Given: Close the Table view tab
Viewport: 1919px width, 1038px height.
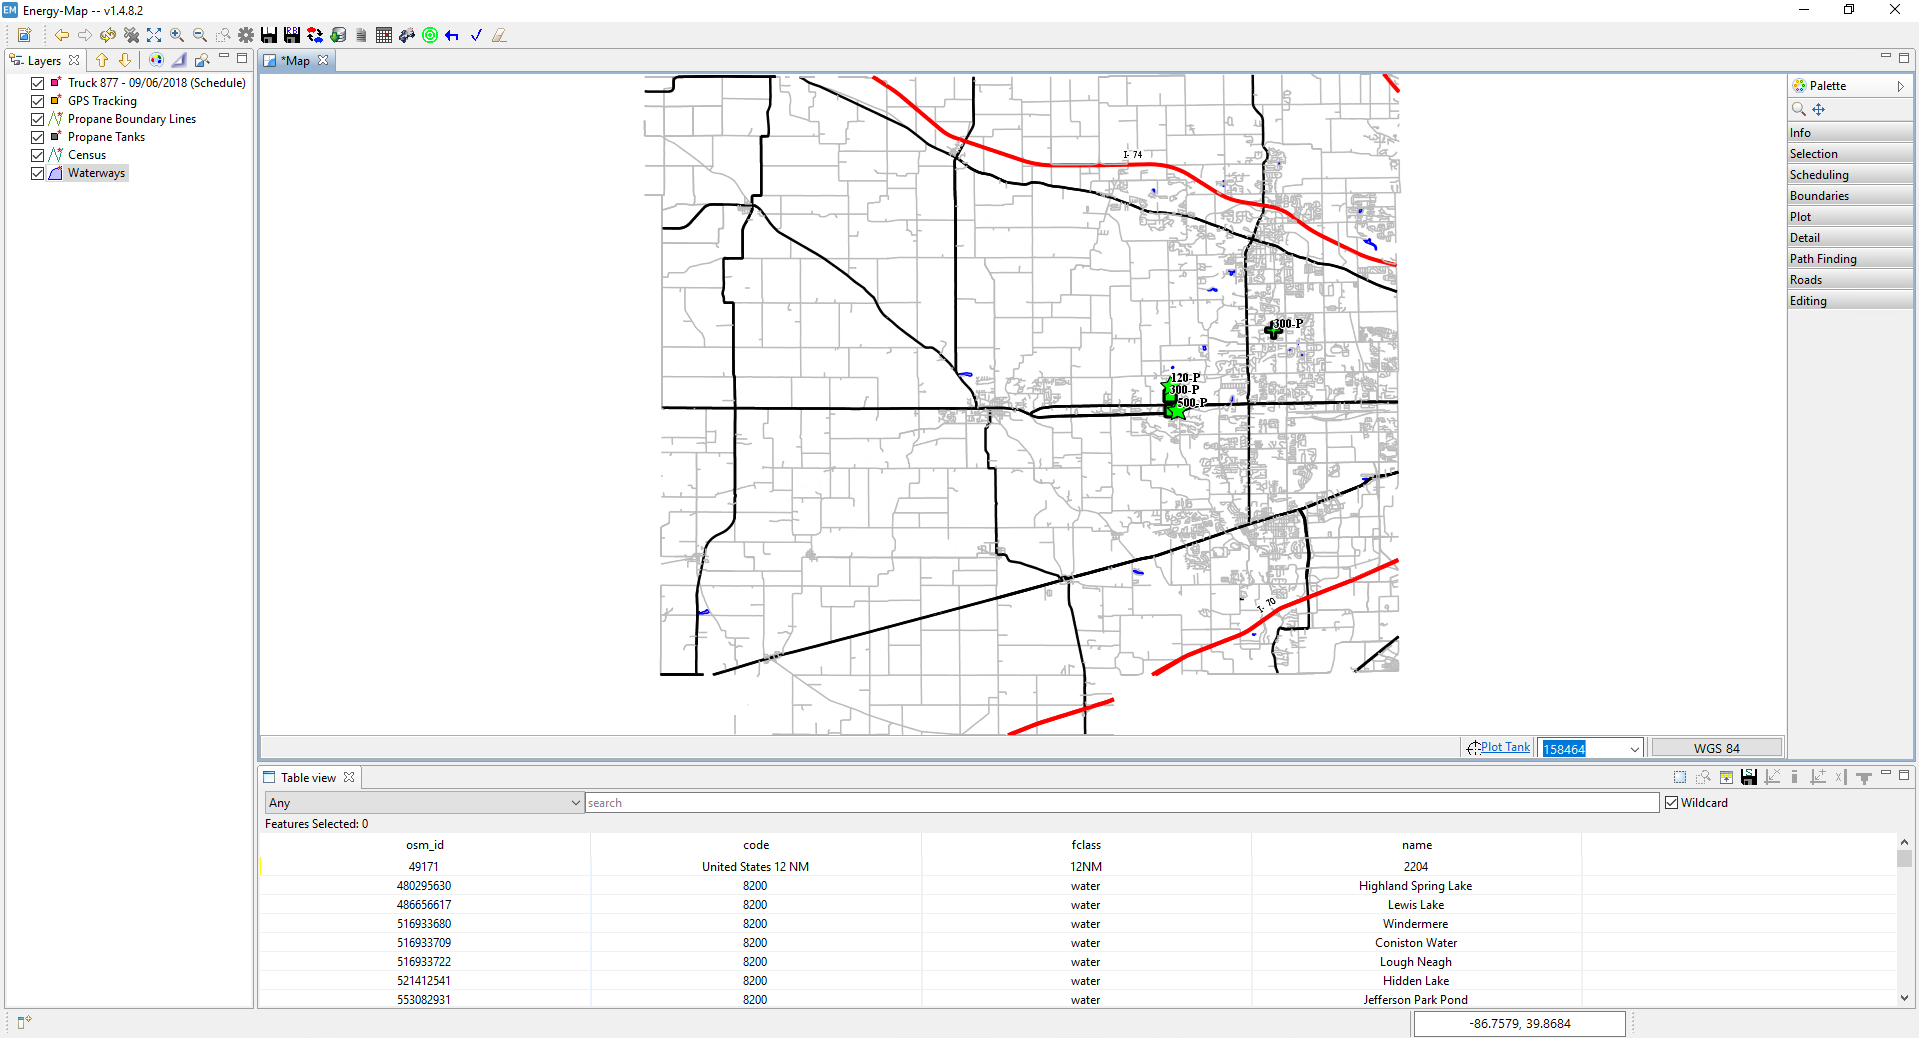Looking at the screenshot, I should pyautogui.click(x=349, y=777).
